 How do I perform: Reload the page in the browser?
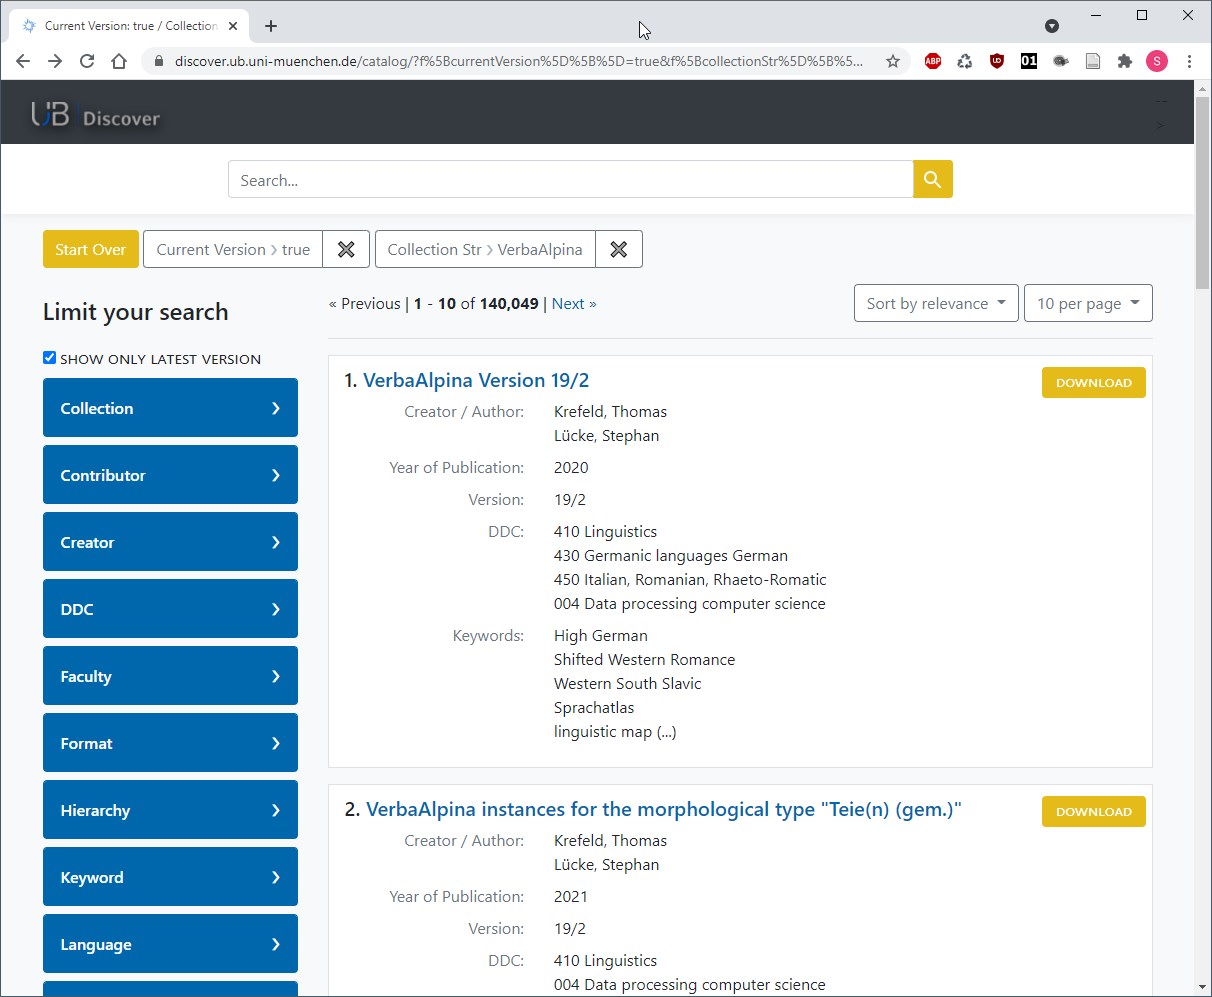pyautogui.click(x=87, y=61)
